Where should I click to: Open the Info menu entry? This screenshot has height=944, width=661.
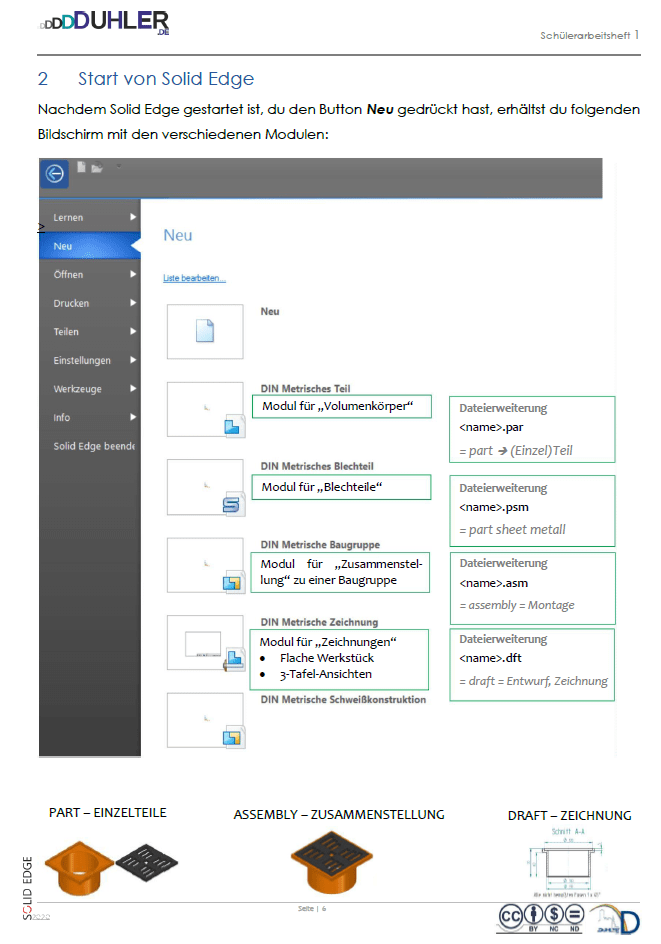tap(90, 417)
